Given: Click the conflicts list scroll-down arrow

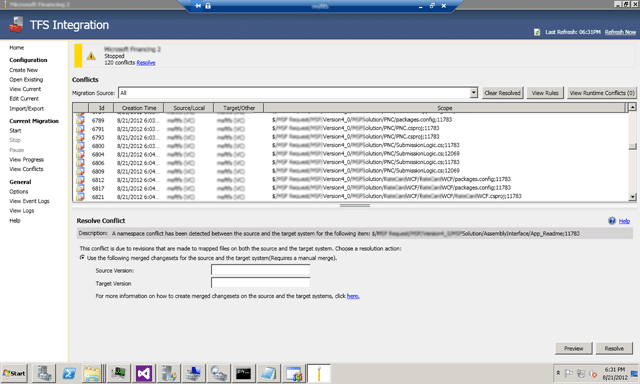Looking at the screenshot, I should click(x=632, y=197).
